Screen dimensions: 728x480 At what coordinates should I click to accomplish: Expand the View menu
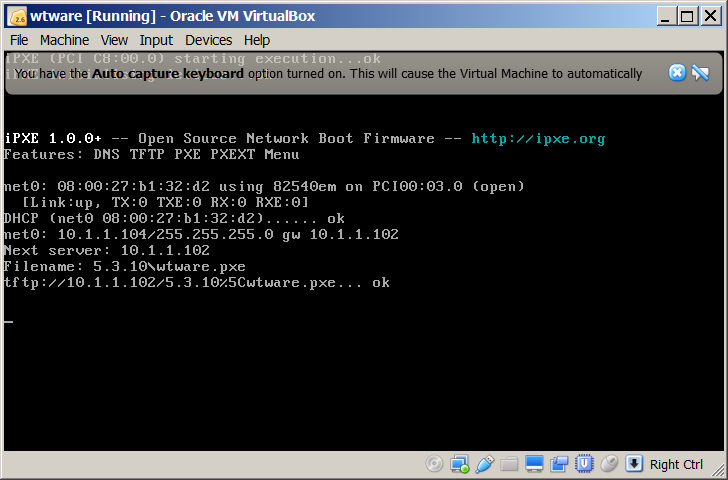114,40
